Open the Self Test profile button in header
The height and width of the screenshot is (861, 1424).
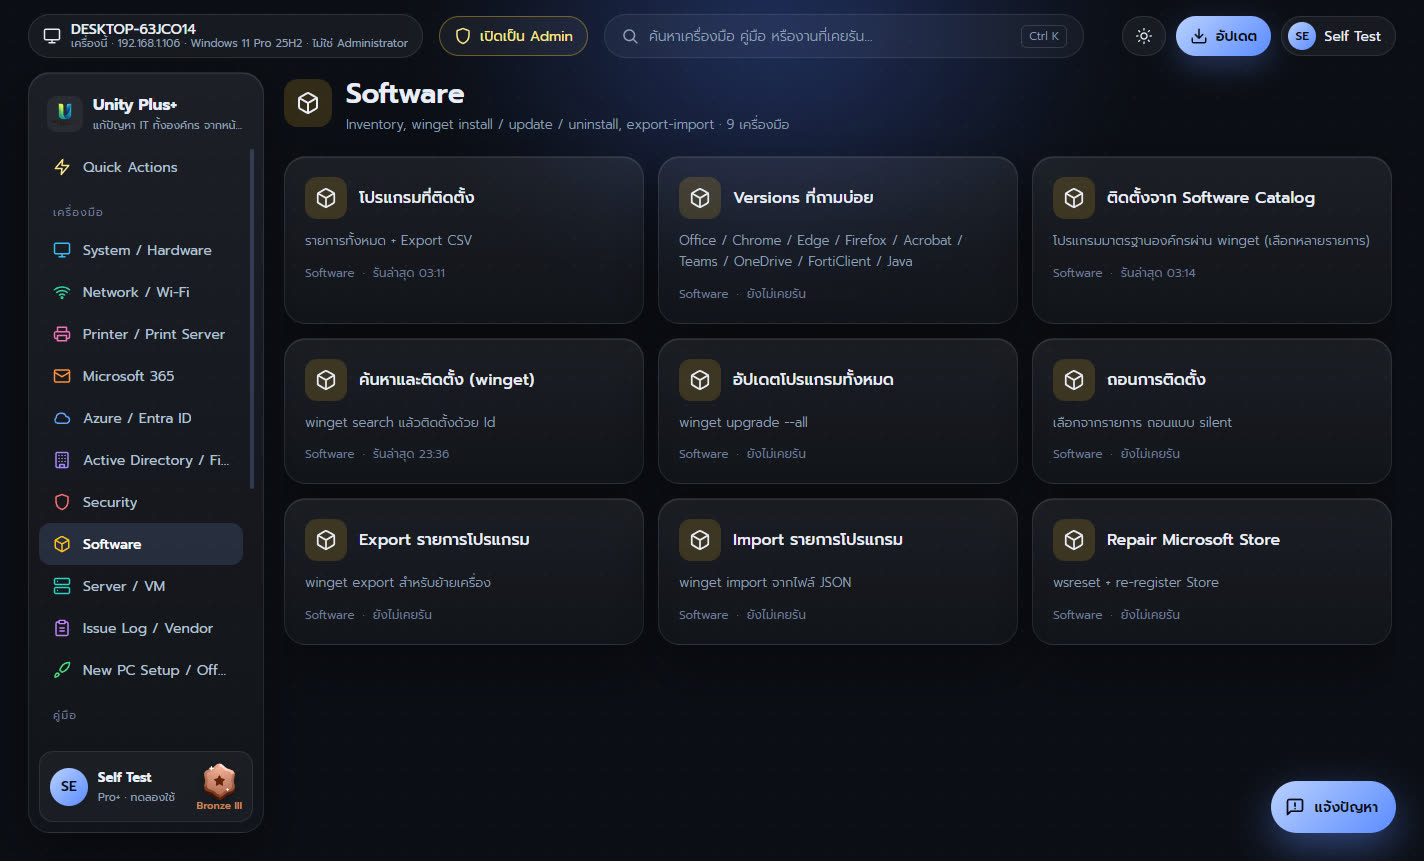(1338, 36)
